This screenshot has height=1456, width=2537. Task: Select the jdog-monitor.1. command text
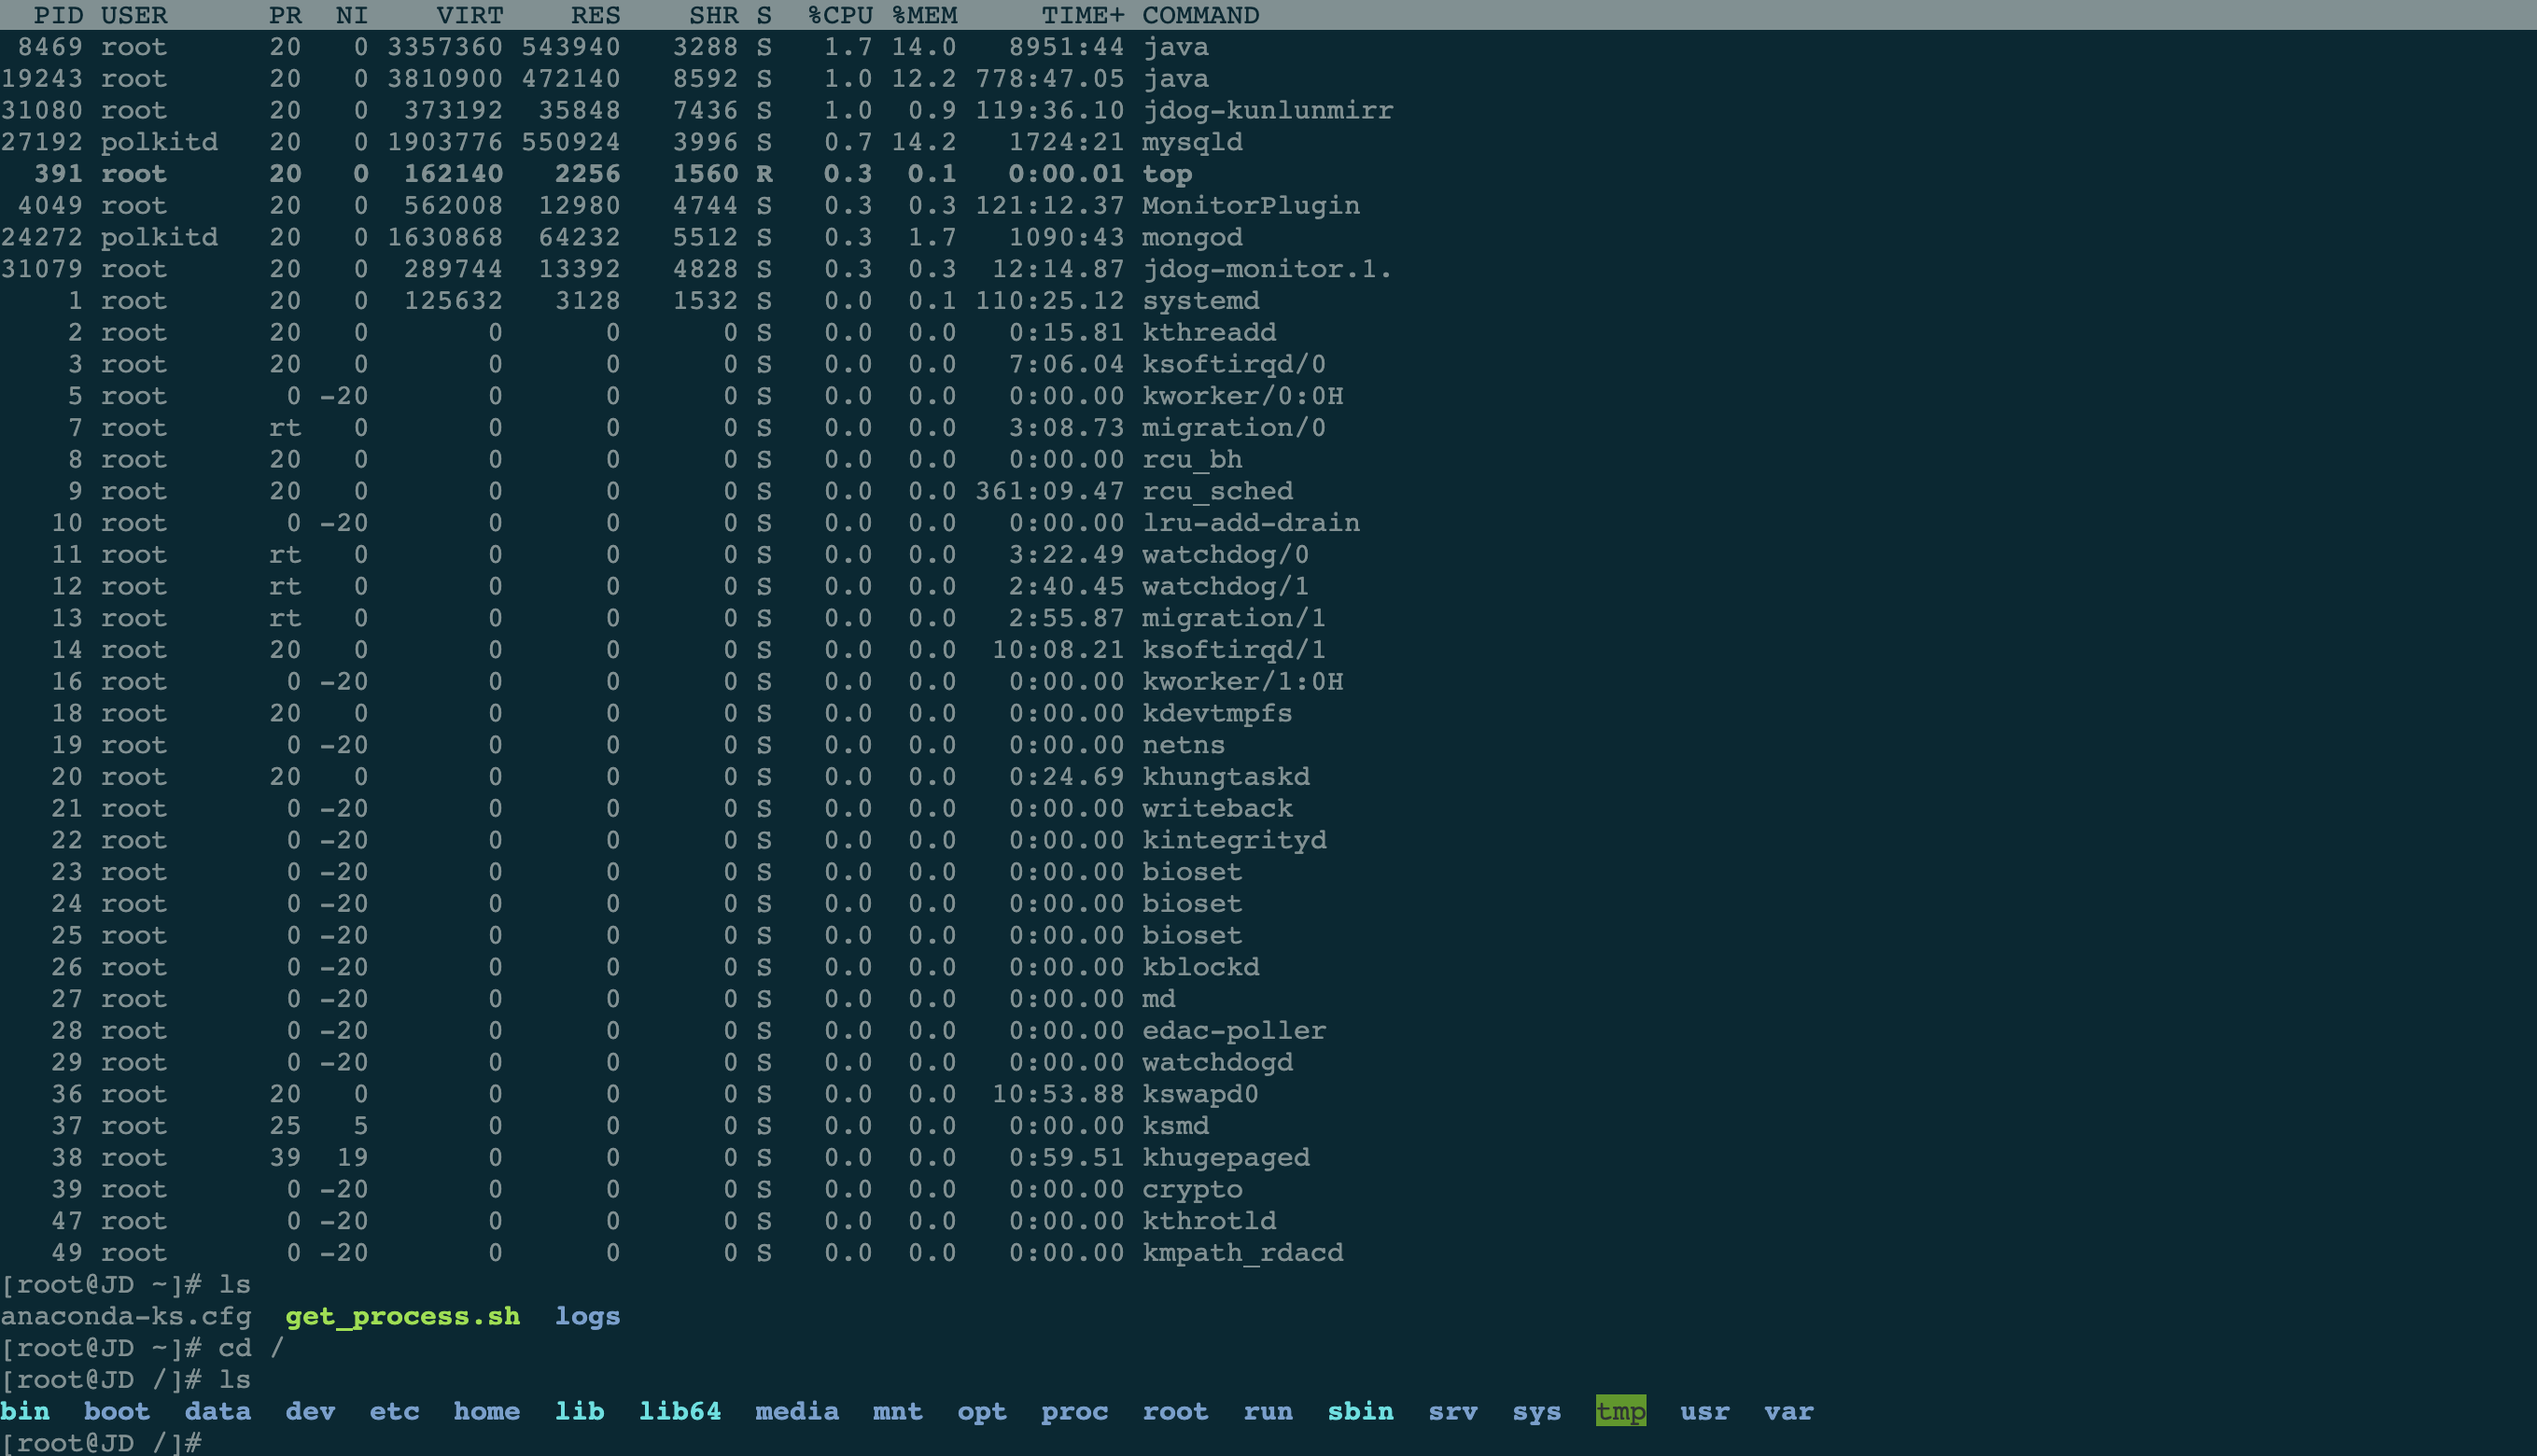pyautogui.click(x=1267, y=269)
